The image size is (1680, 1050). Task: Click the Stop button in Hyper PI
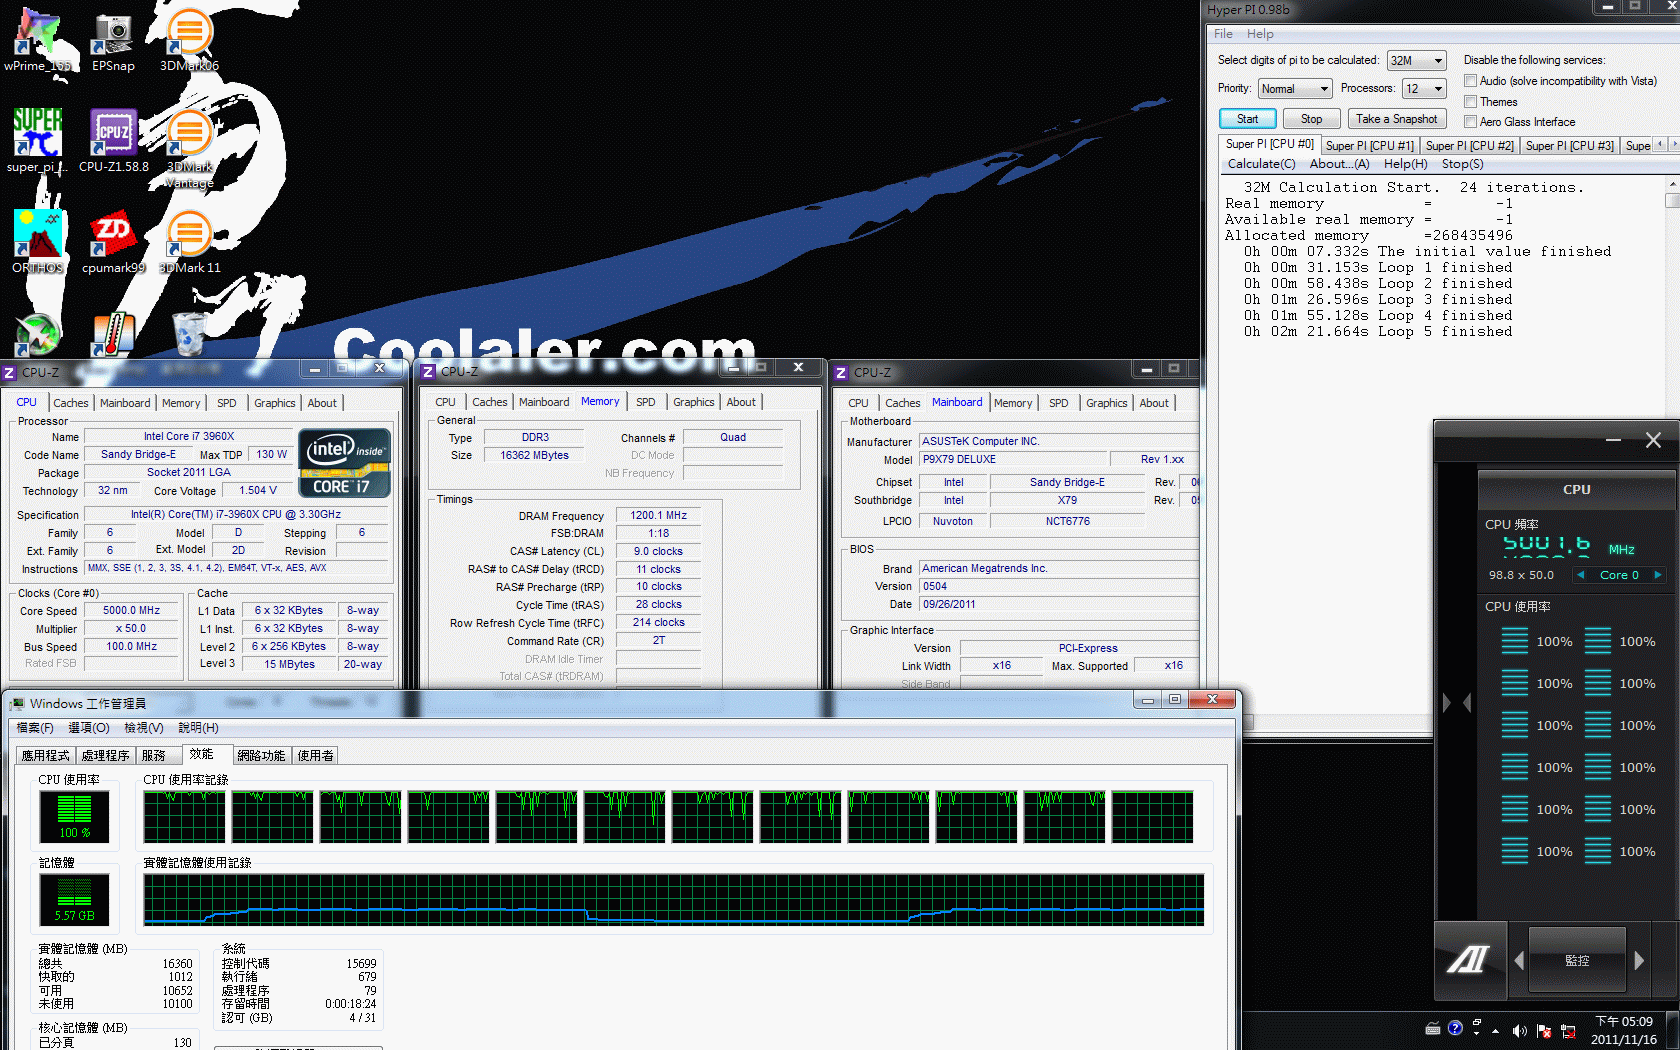(1311, 119)
